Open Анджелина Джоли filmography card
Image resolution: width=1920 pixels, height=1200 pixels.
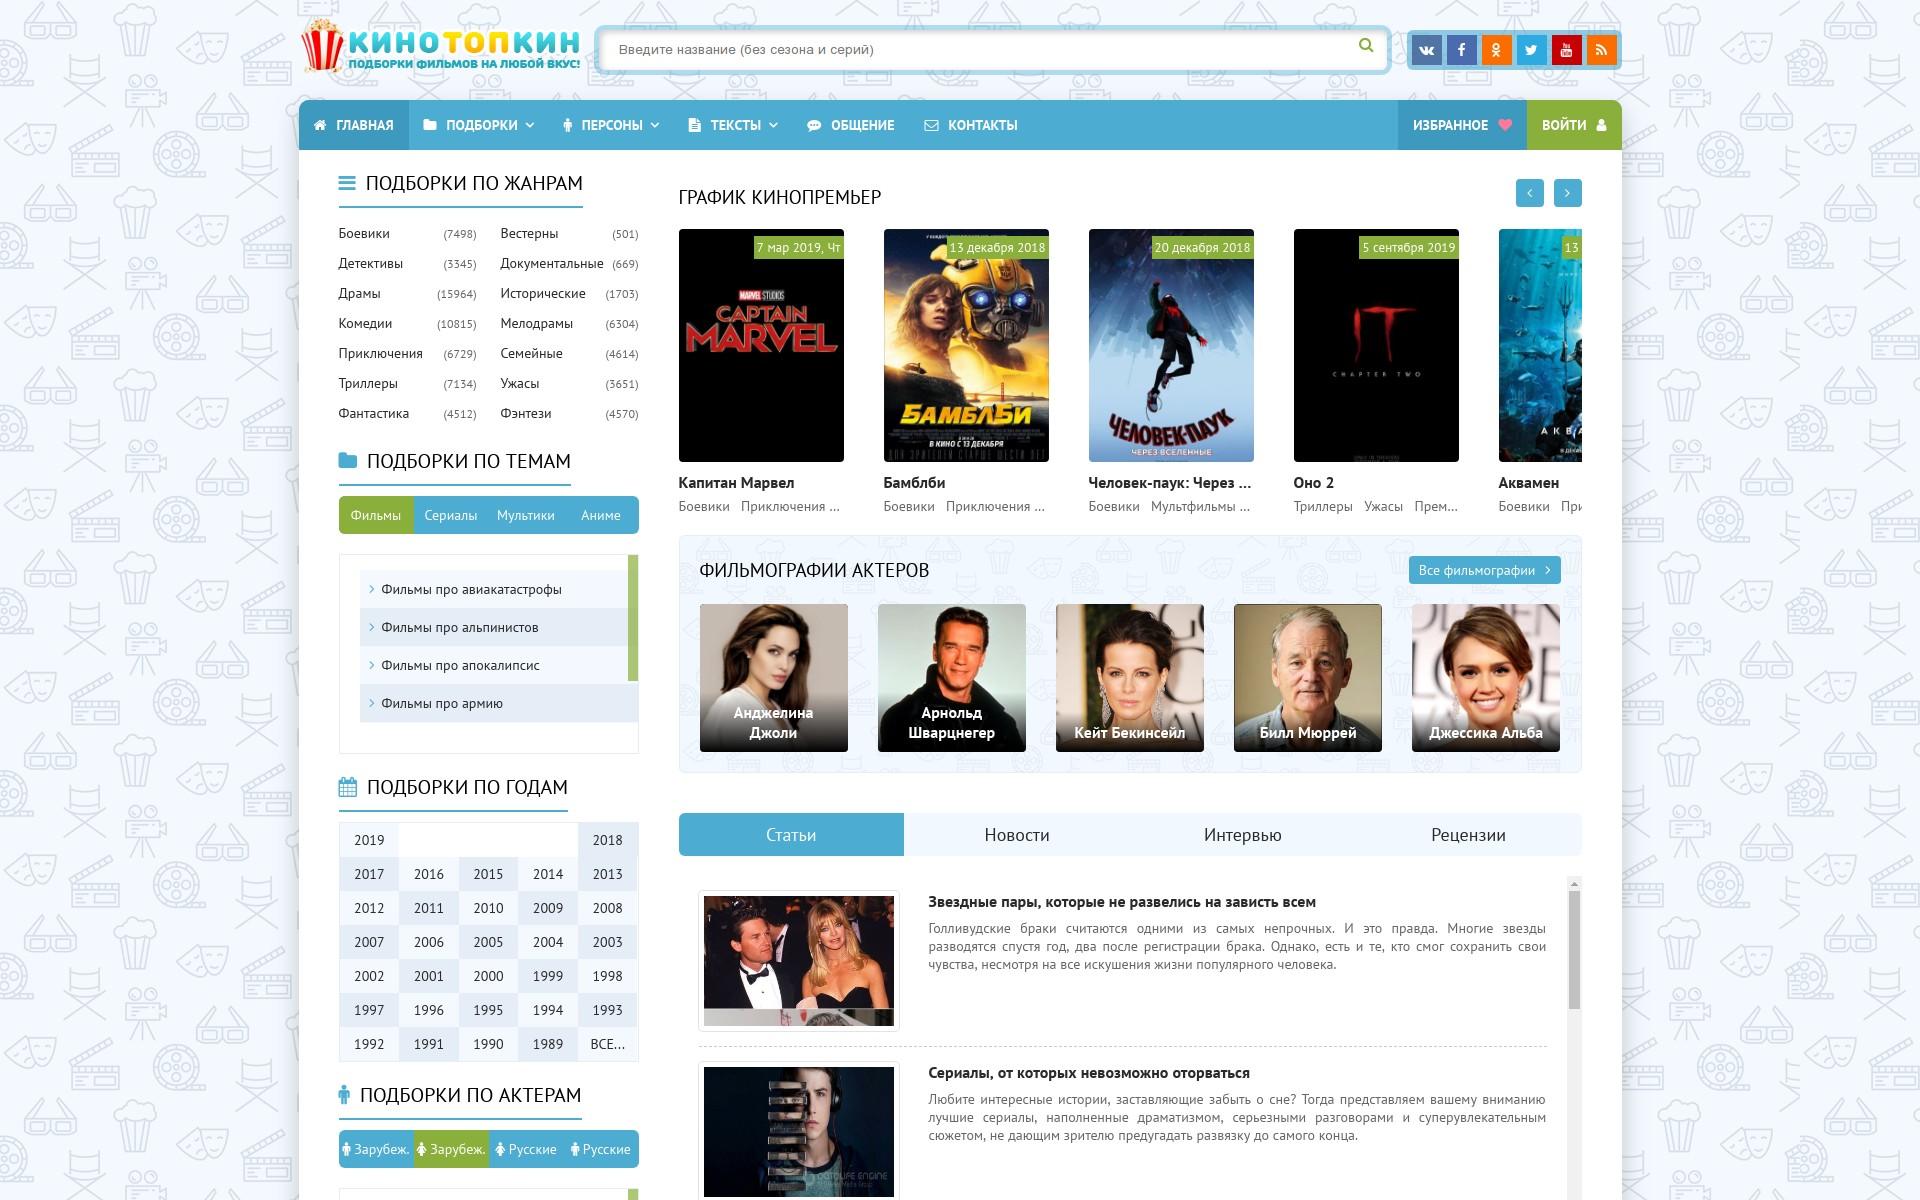[x=774, y=678]
